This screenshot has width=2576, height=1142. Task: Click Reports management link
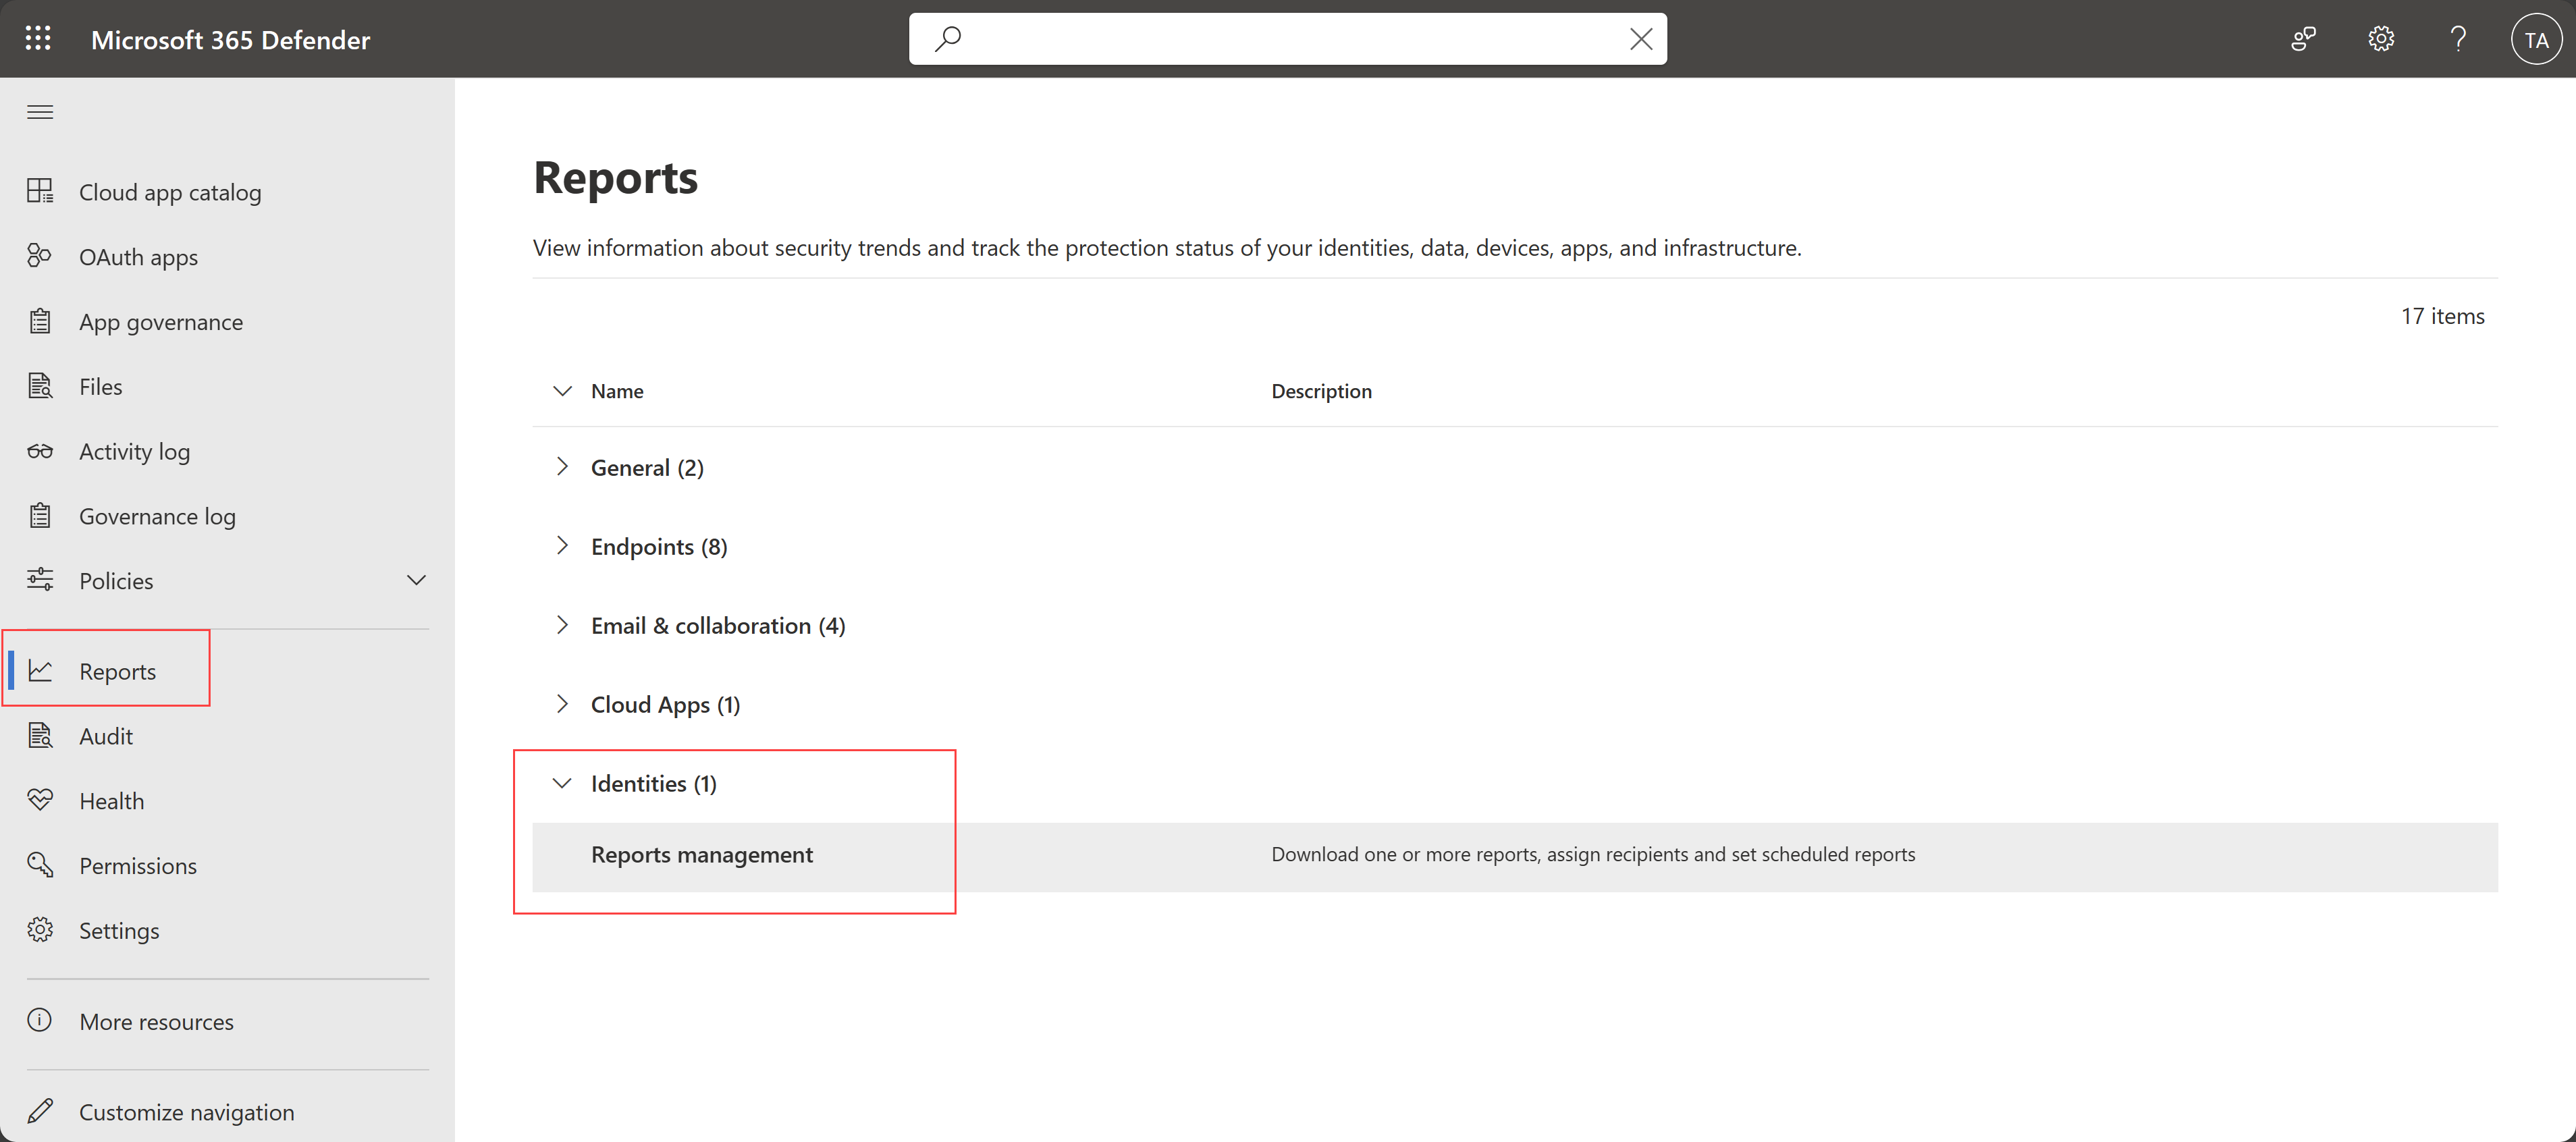tap(703, 853)
